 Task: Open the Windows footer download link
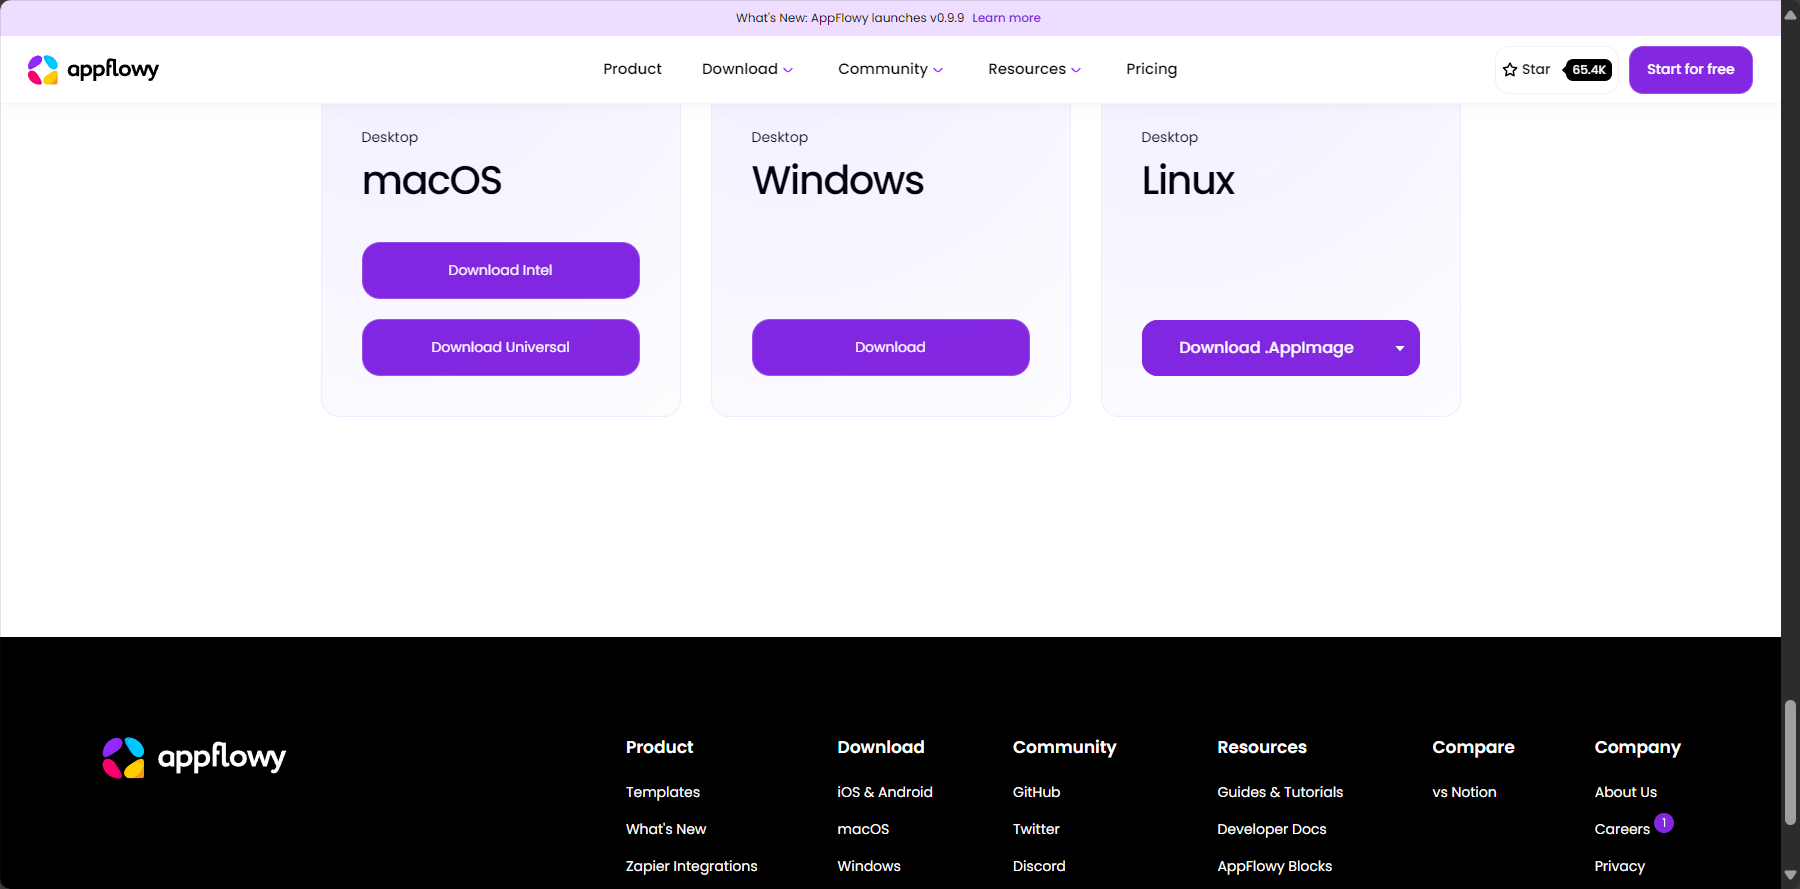point(869,866)
